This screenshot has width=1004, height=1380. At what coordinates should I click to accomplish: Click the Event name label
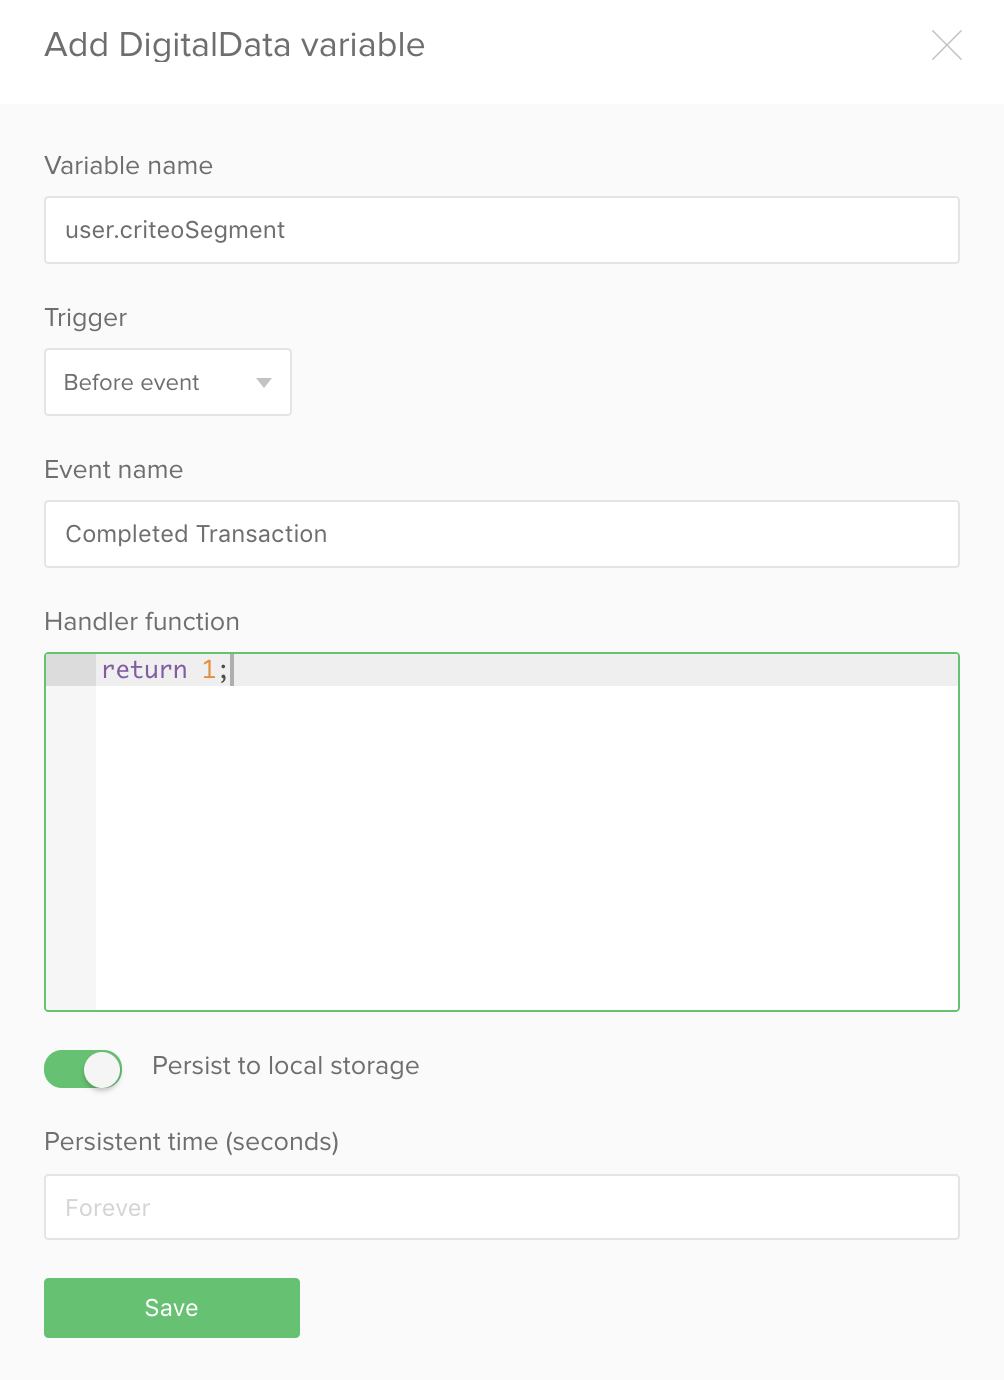114,470
